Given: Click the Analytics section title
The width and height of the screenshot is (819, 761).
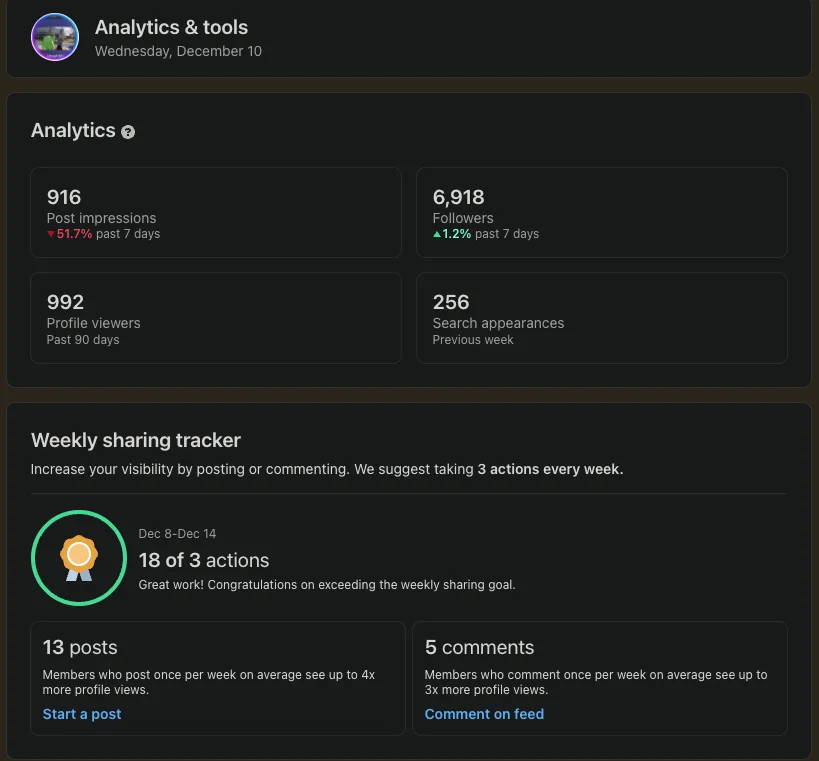Looking at the screenshot, I should (x=73, y=131).
